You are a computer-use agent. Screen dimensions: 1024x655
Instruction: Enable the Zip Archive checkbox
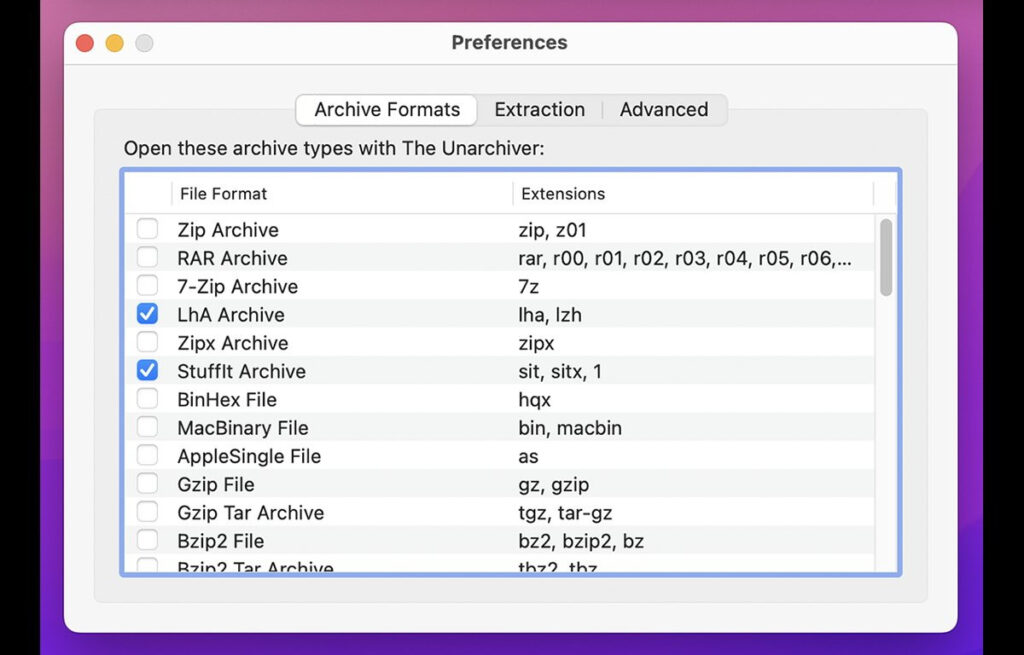click(x=147, y=230)
